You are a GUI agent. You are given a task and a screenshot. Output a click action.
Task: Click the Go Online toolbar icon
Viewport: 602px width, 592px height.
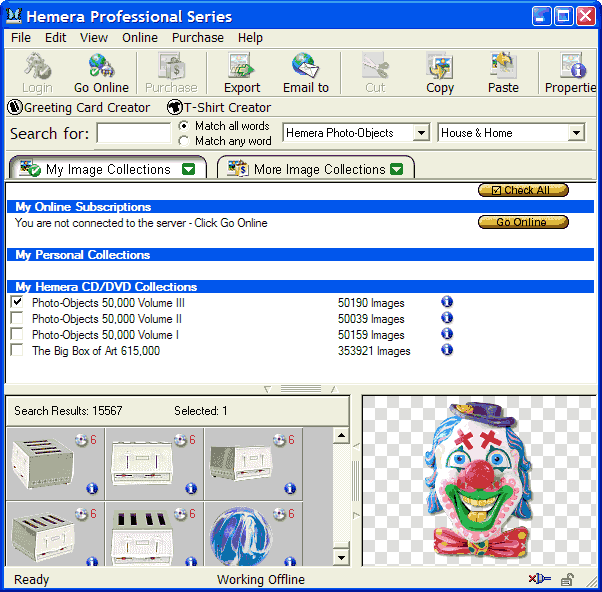(101, 73)
